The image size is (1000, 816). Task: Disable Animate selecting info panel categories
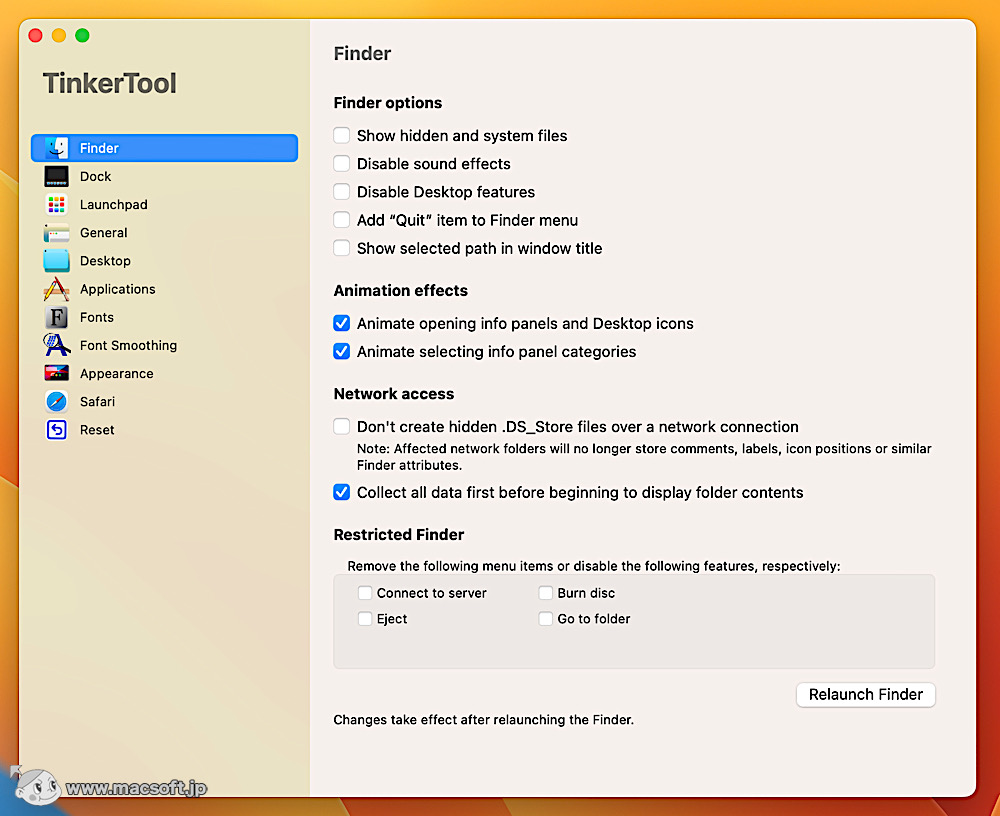click(341, 351)
